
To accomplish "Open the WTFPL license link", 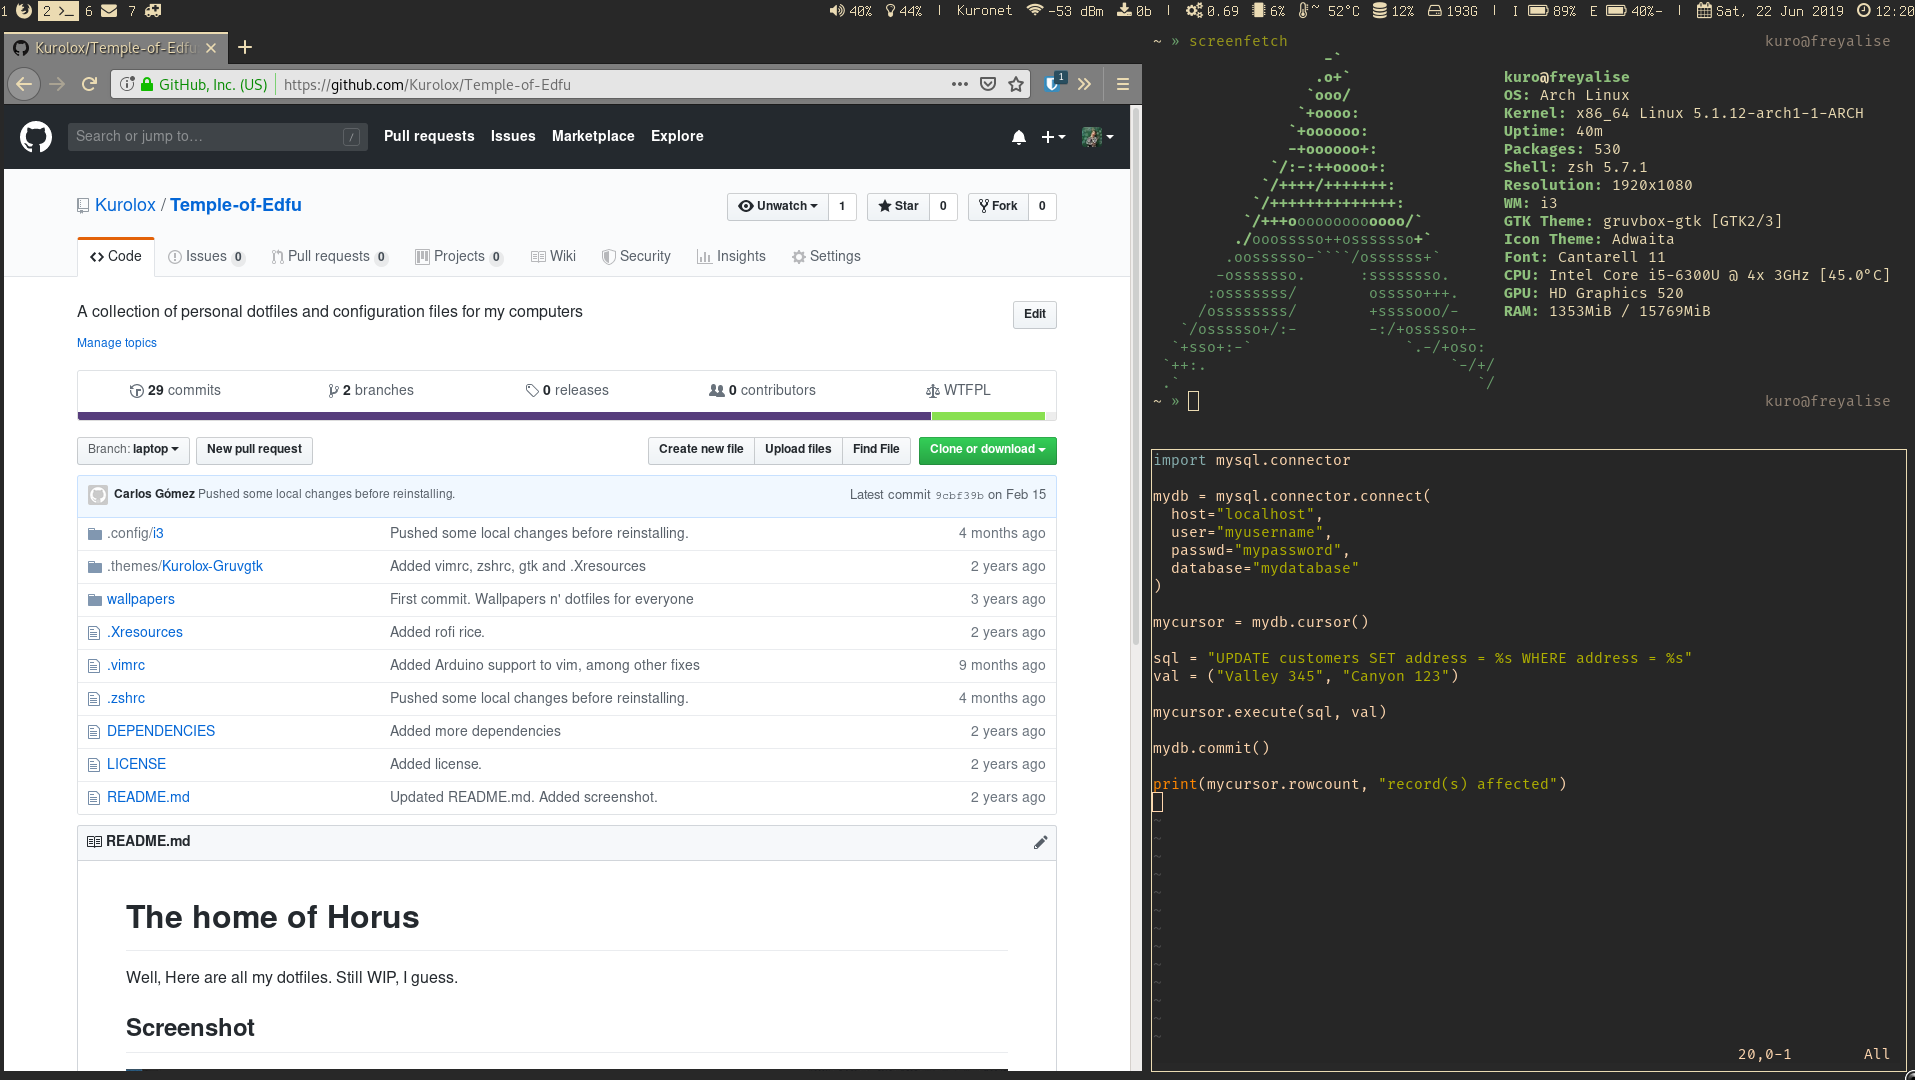I will (958, 391).
